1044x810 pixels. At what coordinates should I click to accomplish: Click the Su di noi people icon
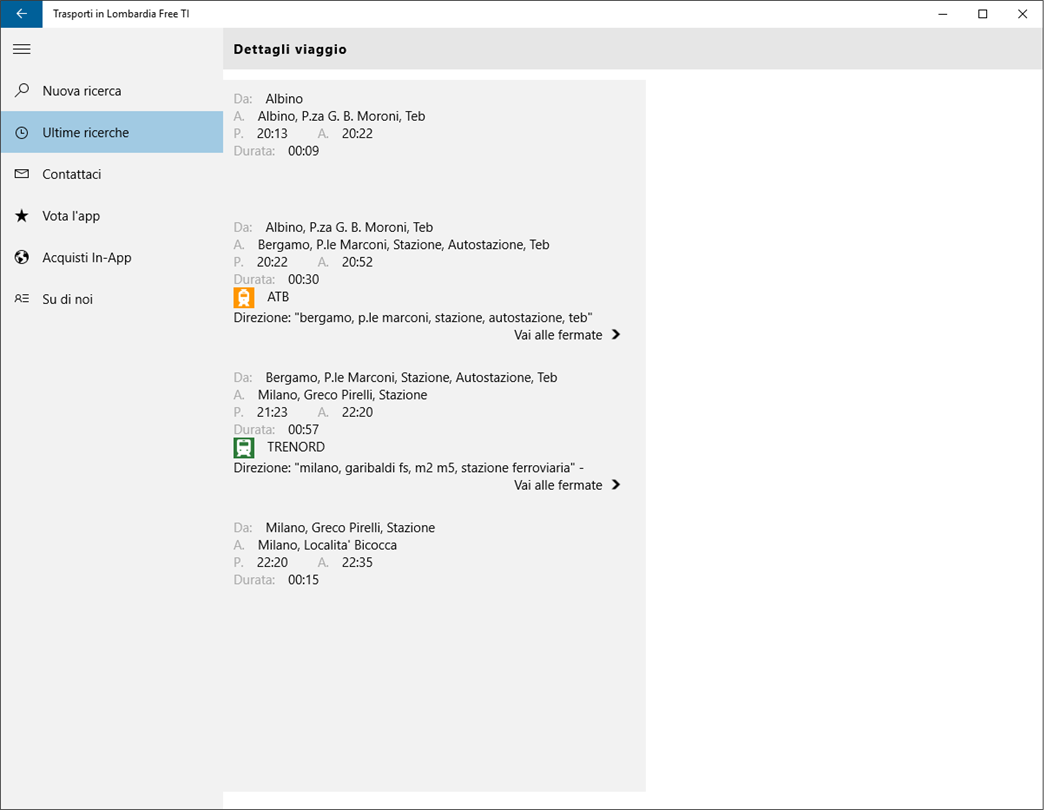click(22, 299)
